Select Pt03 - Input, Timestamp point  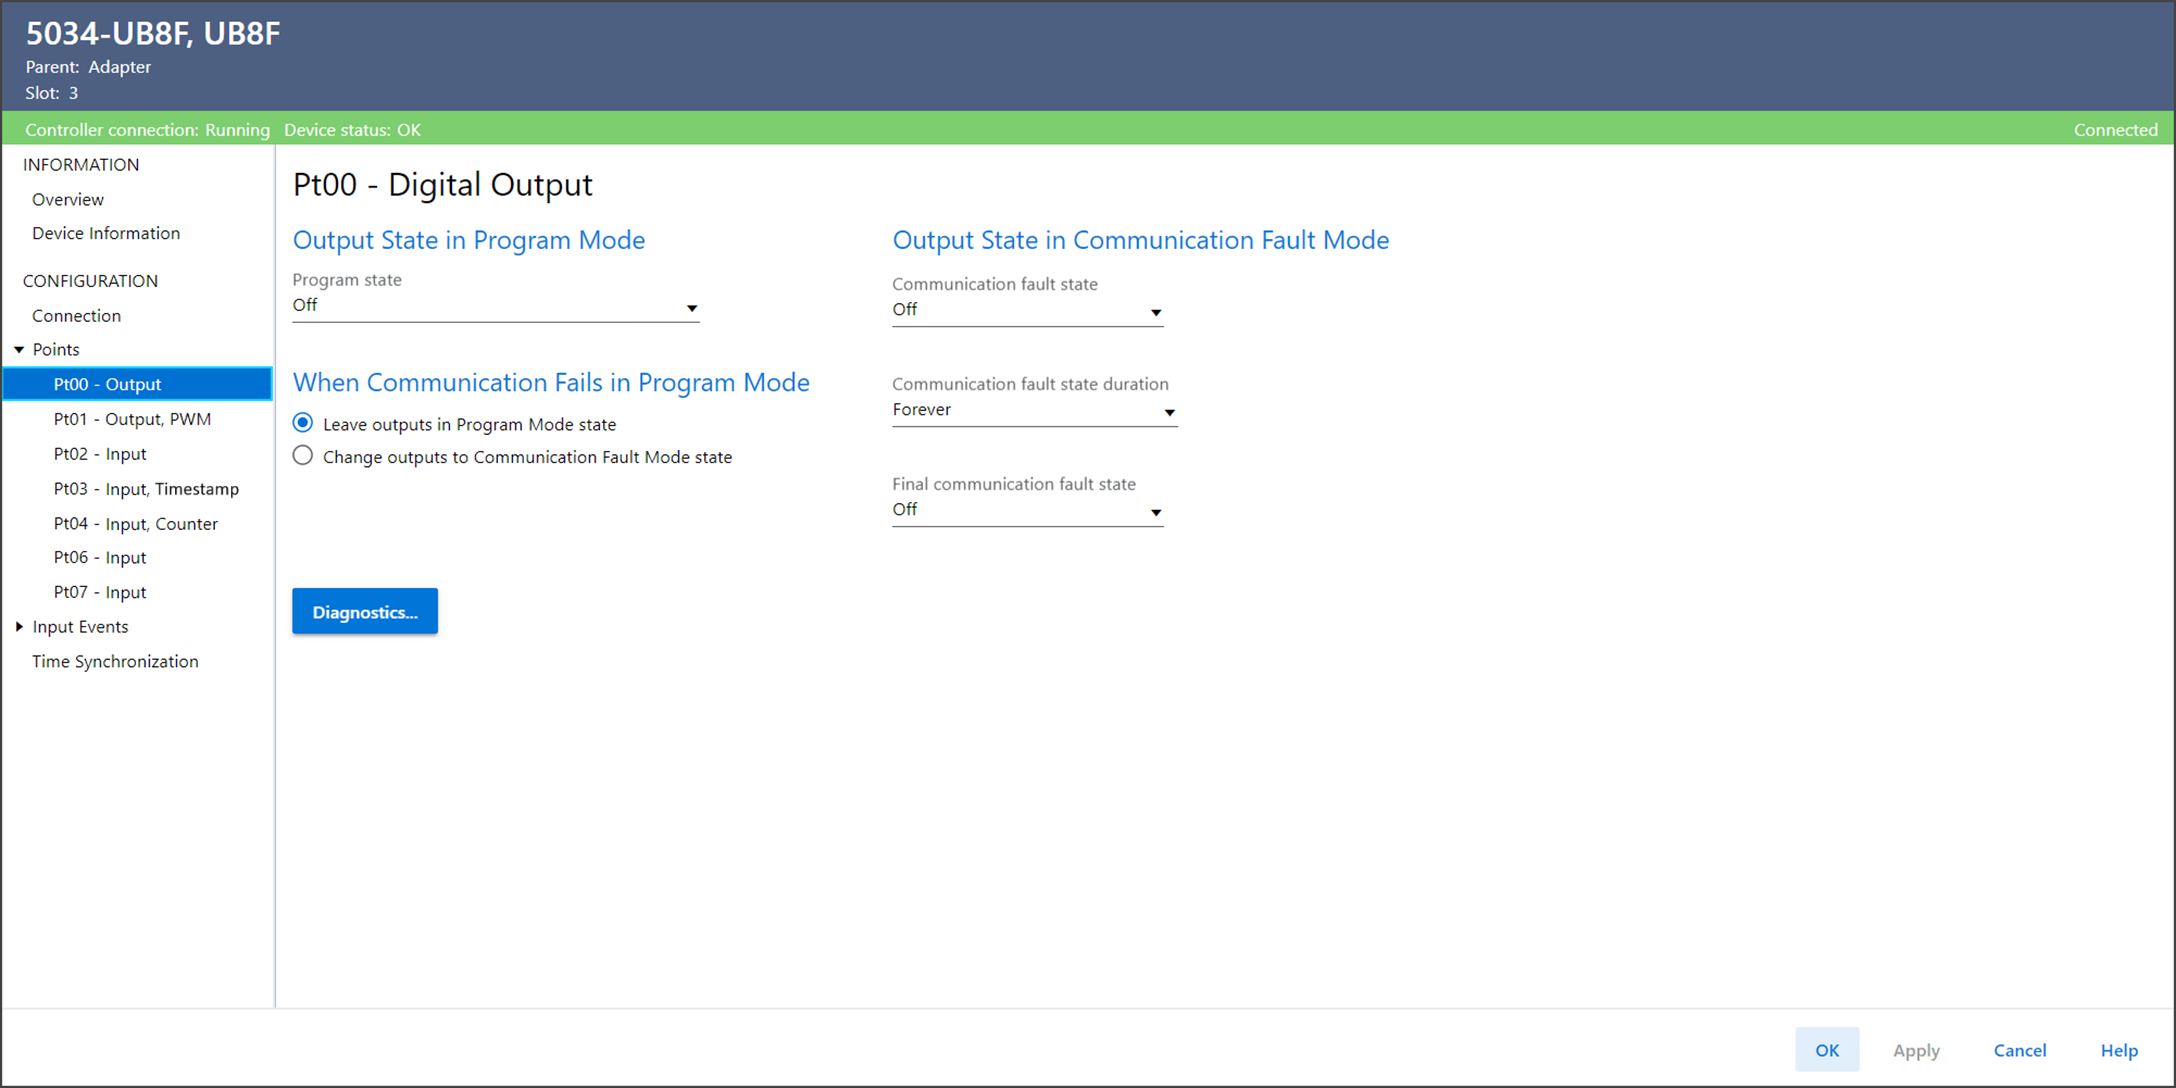tap(146, 489)
